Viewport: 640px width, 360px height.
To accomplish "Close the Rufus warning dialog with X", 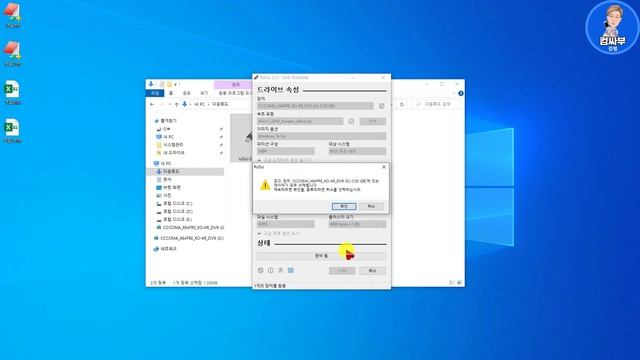I will point(383,167).
